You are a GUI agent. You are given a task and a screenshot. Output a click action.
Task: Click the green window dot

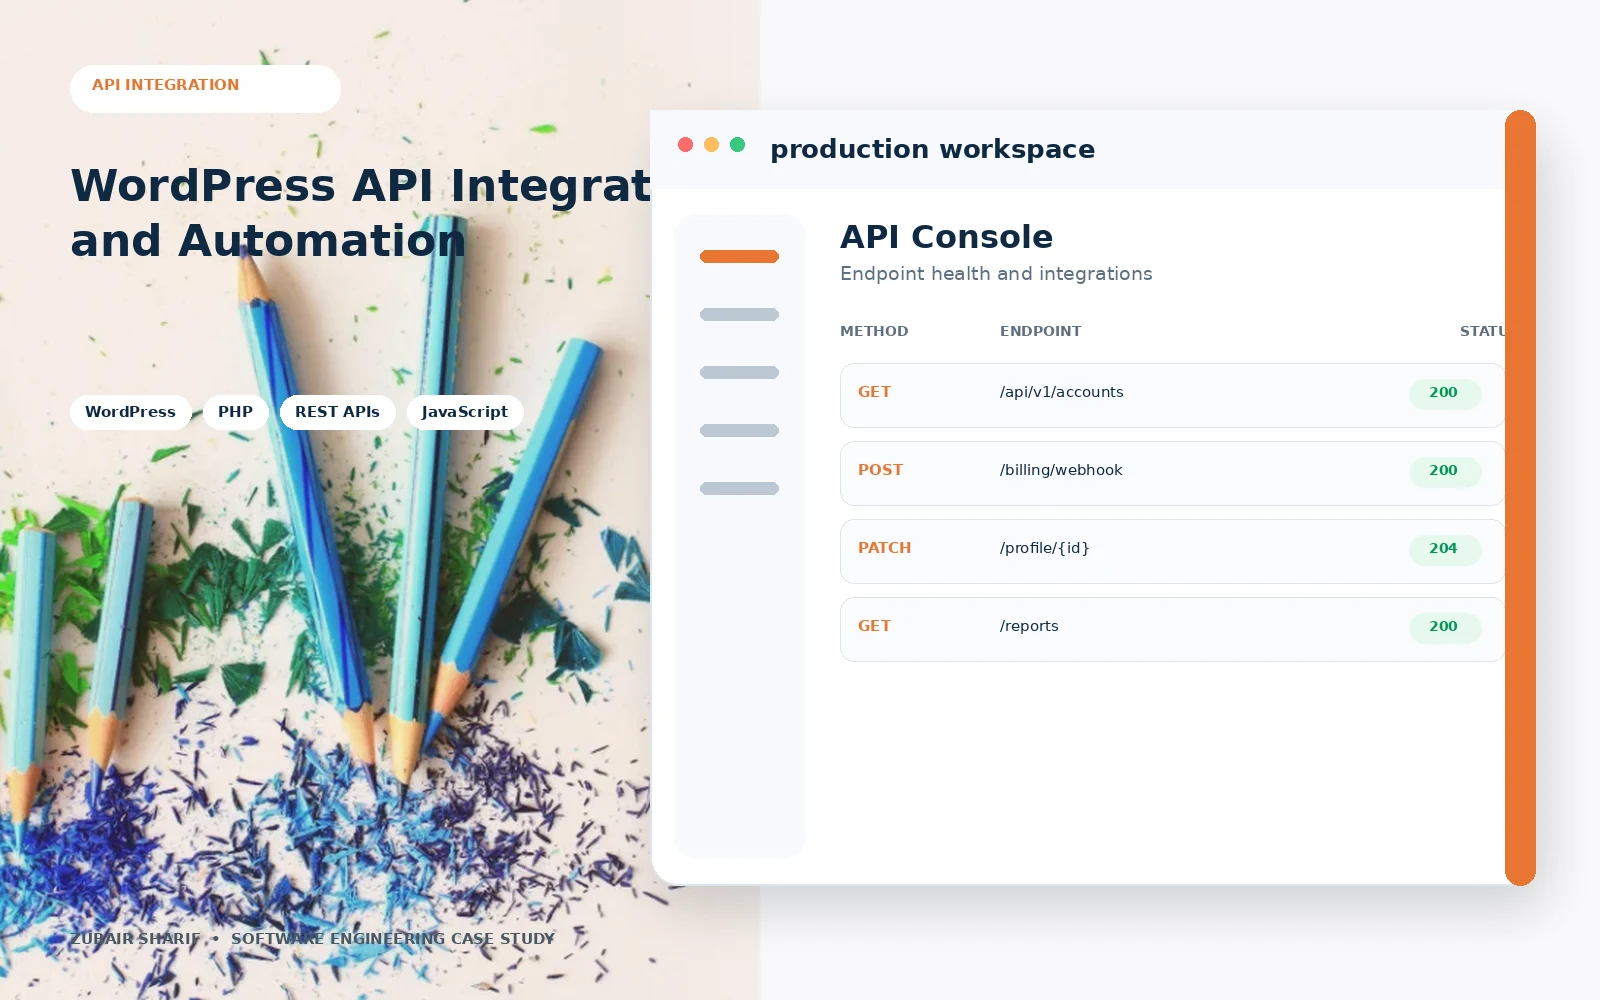737,145
